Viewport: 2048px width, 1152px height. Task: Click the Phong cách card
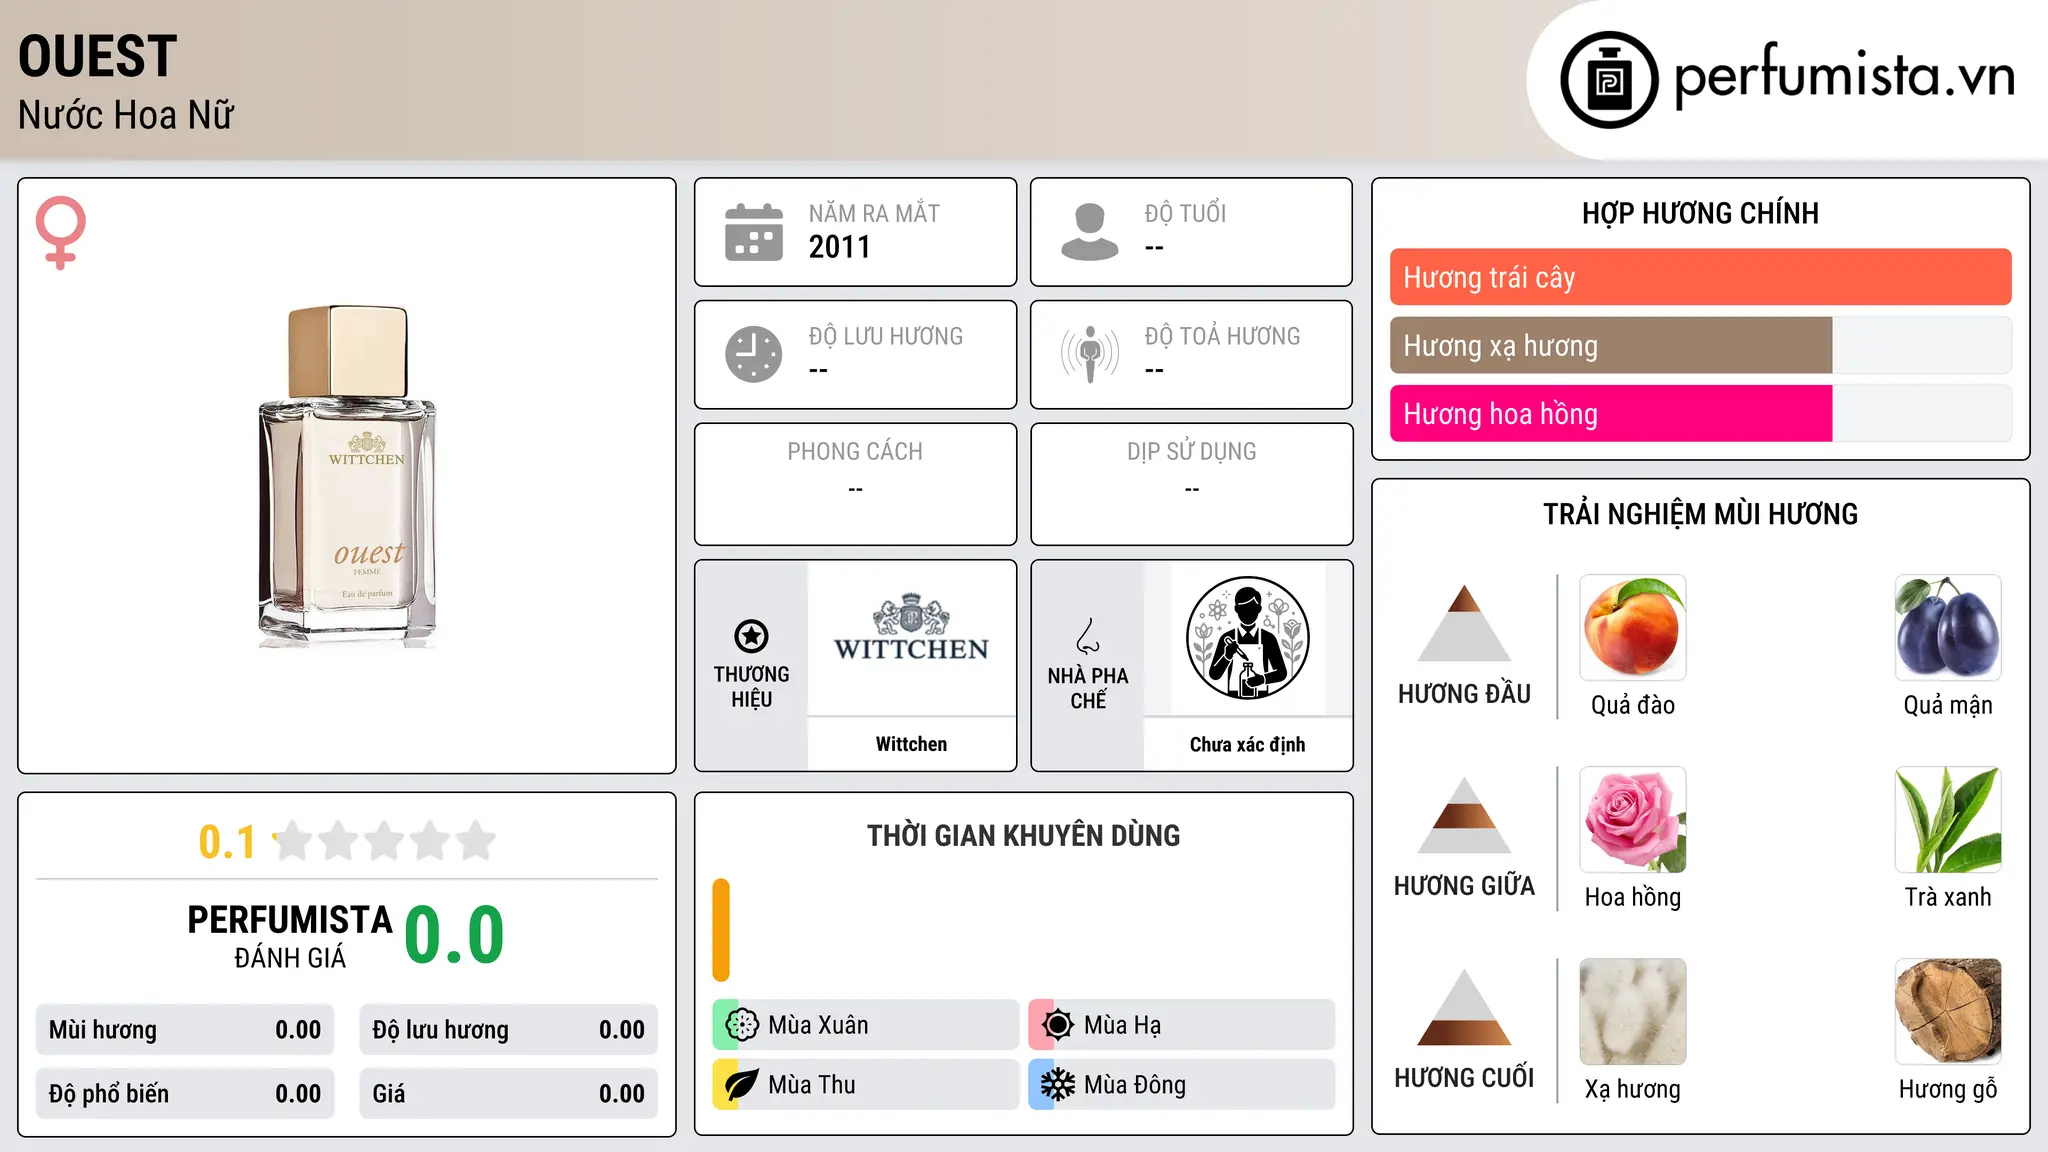tap(856, 484)
